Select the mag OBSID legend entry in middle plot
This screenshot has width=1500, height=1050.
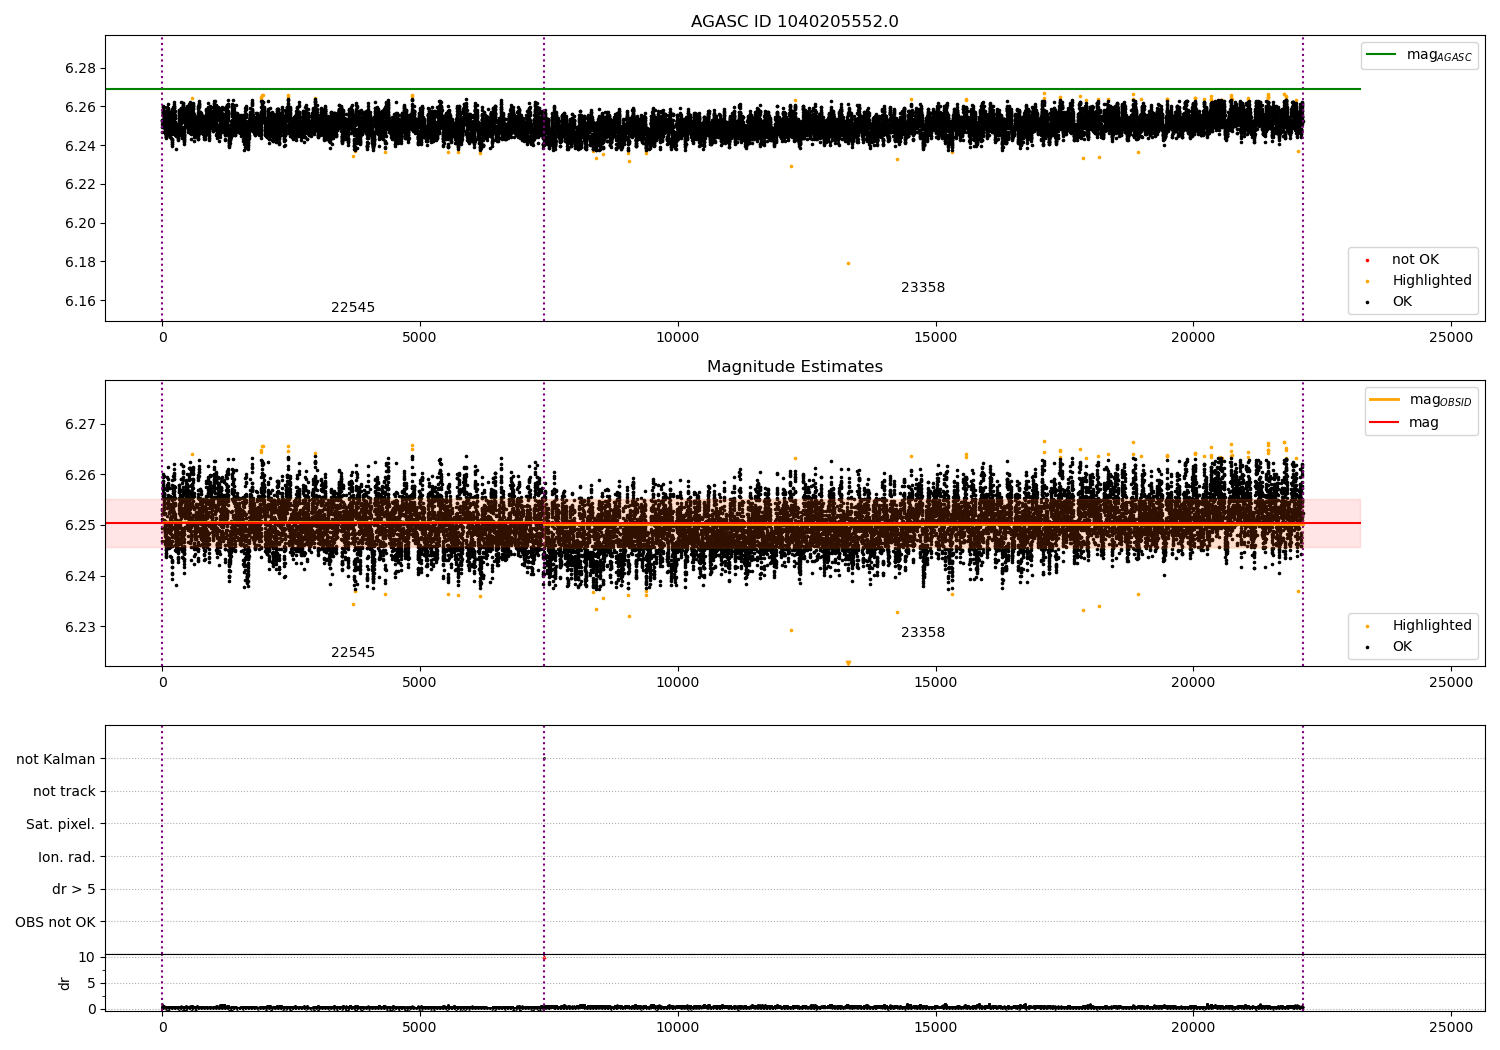point(1420,400)
